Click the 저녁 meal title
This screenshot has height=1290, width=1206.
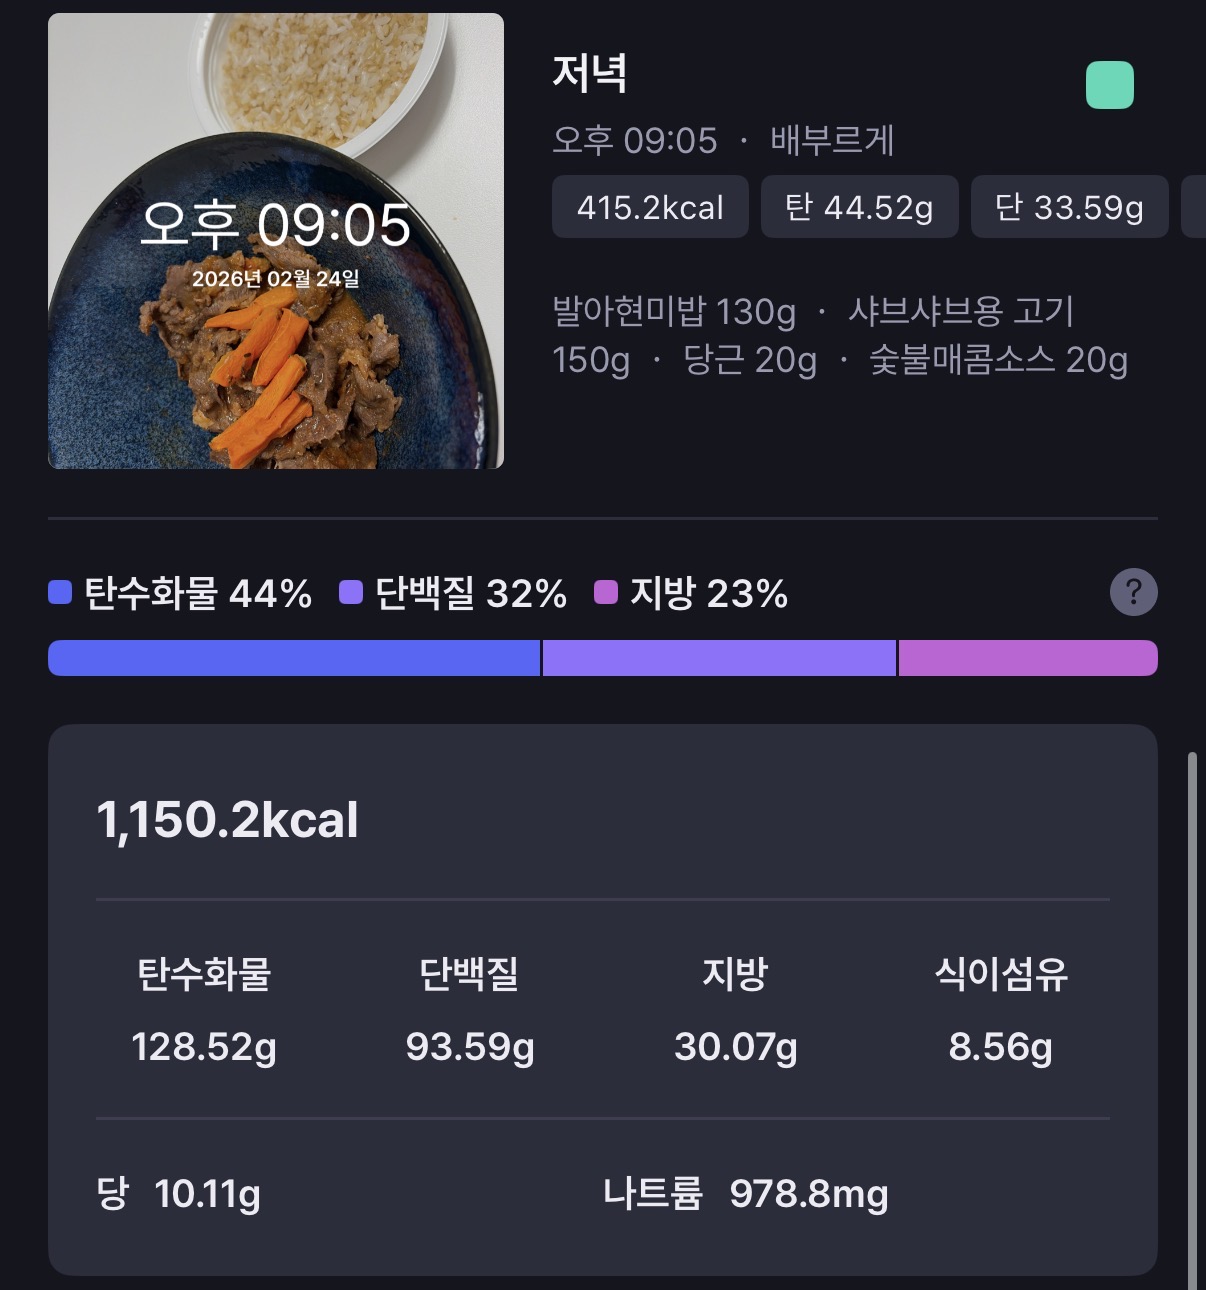tap(590, 74)
